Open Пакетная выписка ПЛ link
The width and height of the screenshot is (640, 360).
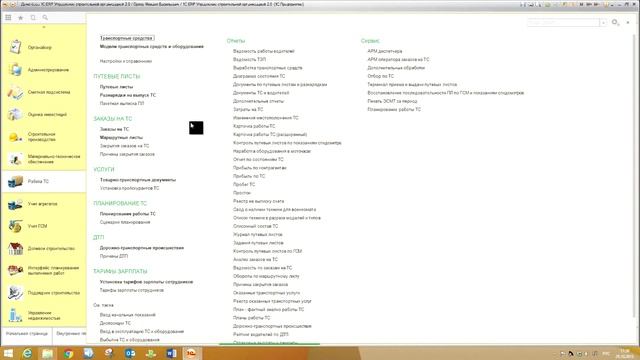122,104
